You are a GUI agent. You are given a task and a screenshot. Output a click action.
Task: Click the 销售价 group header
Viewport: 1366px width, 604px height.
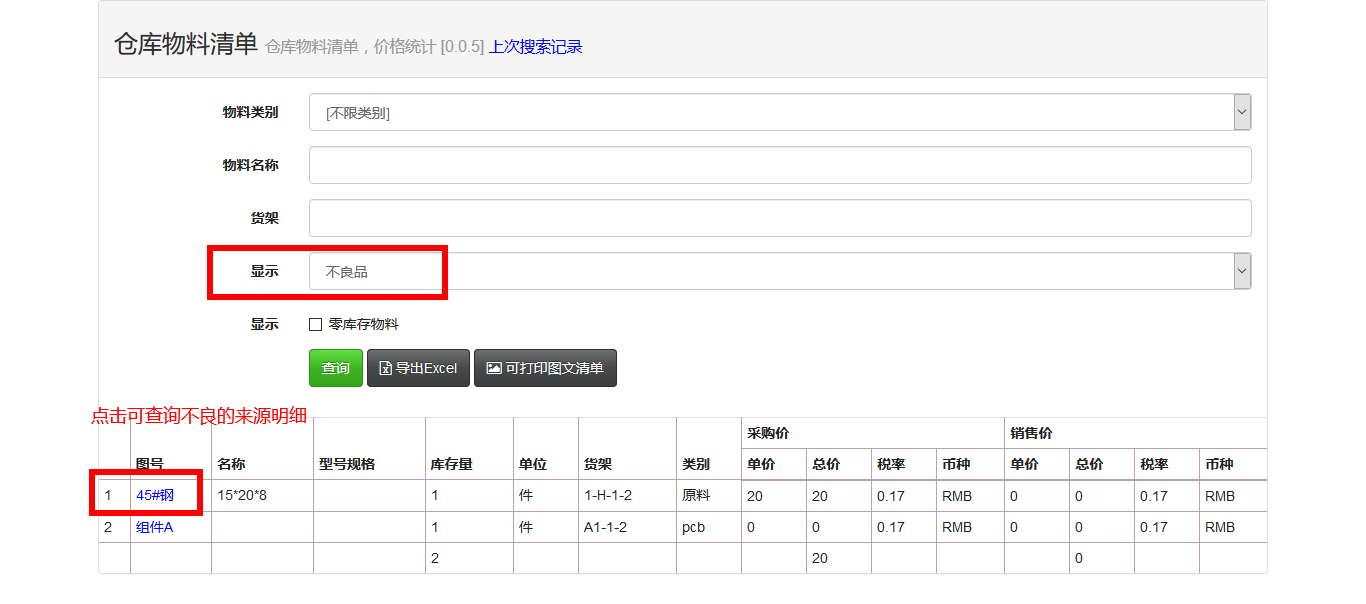pos(1031,433)
